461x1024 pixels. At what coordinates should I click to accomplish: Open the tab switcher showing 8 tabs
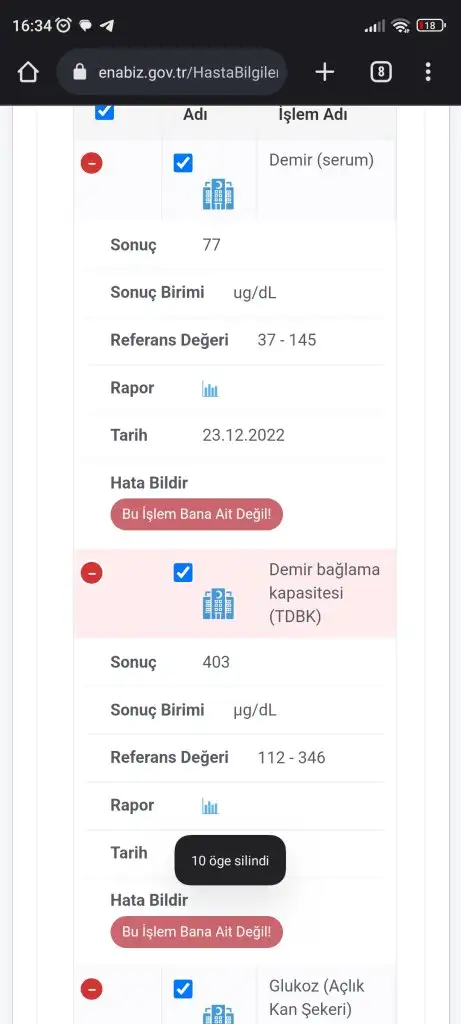coord(381,72)
